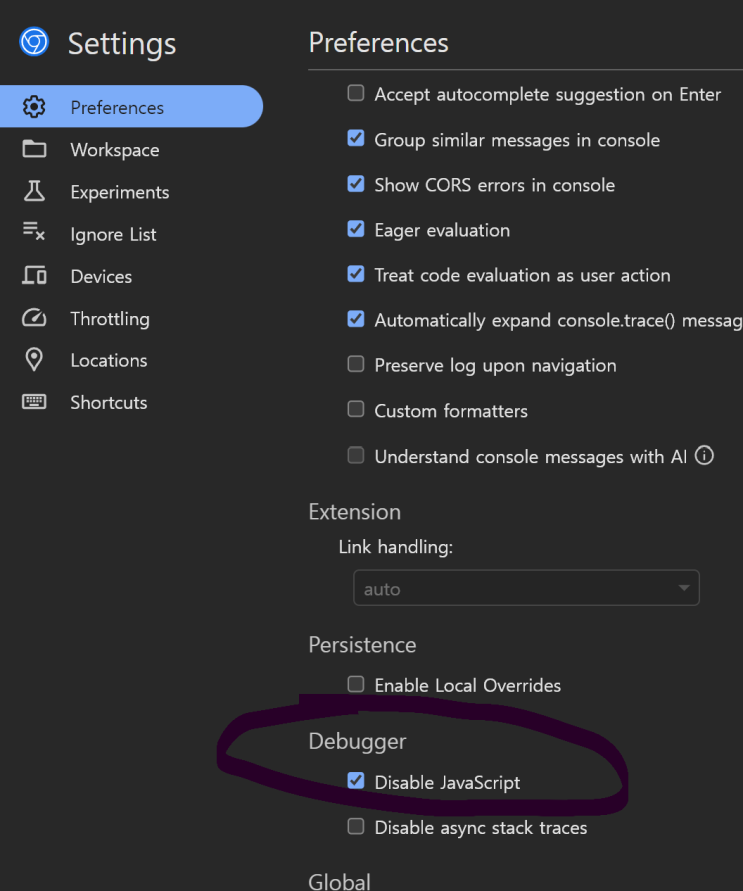
Task: Switch to the Experiments tab
Action: (x=119, y=192)
